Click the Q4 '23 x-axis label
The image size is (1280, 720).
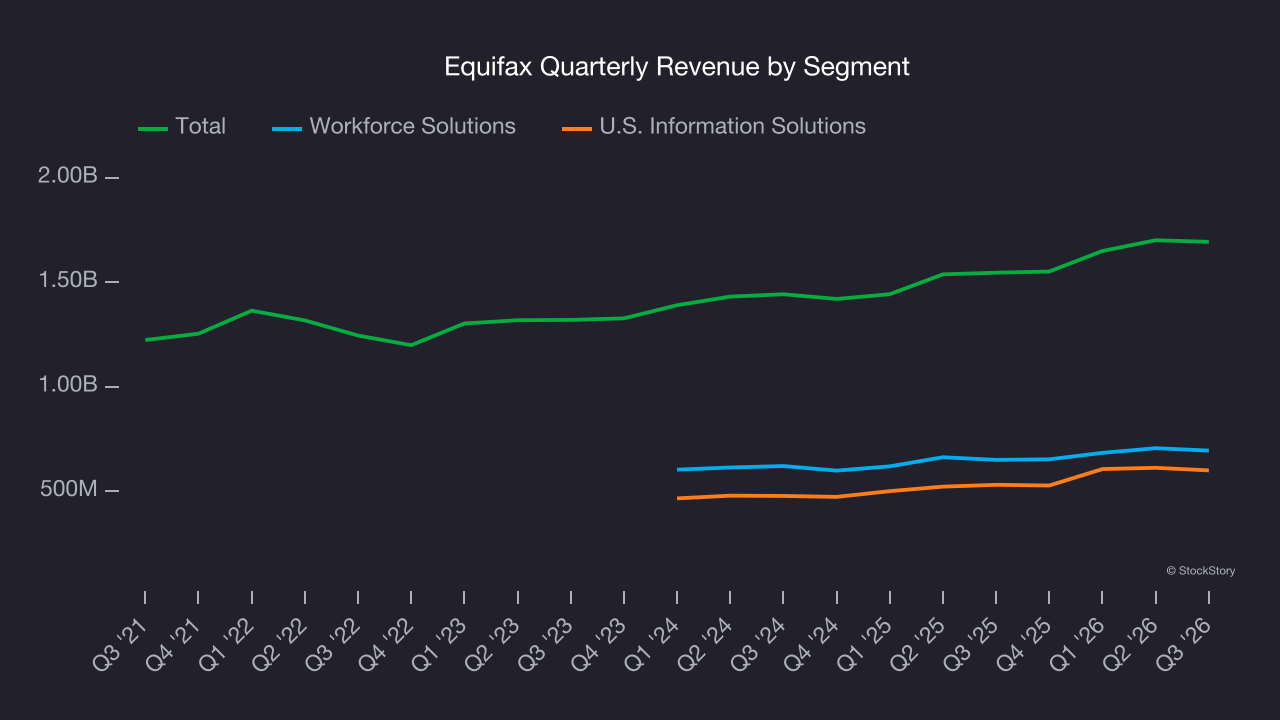click(x=601, y=643)
